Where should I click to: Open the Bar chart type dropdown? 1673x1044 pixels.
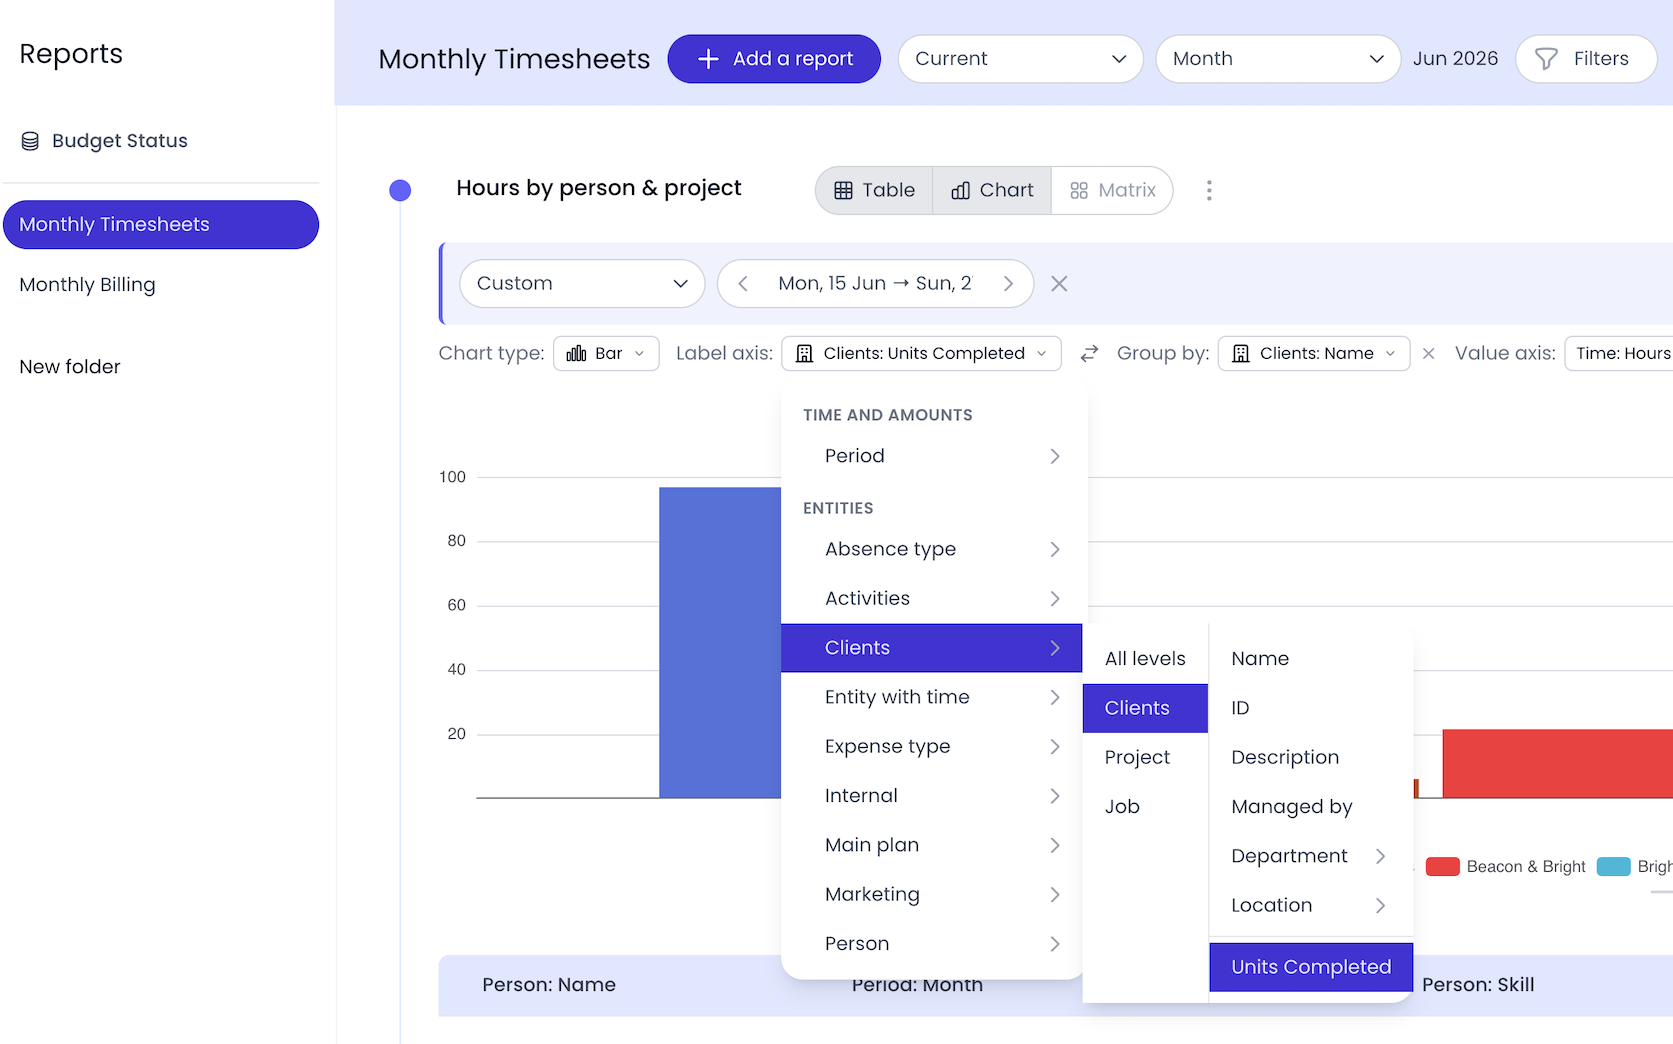tap(606, 353)
